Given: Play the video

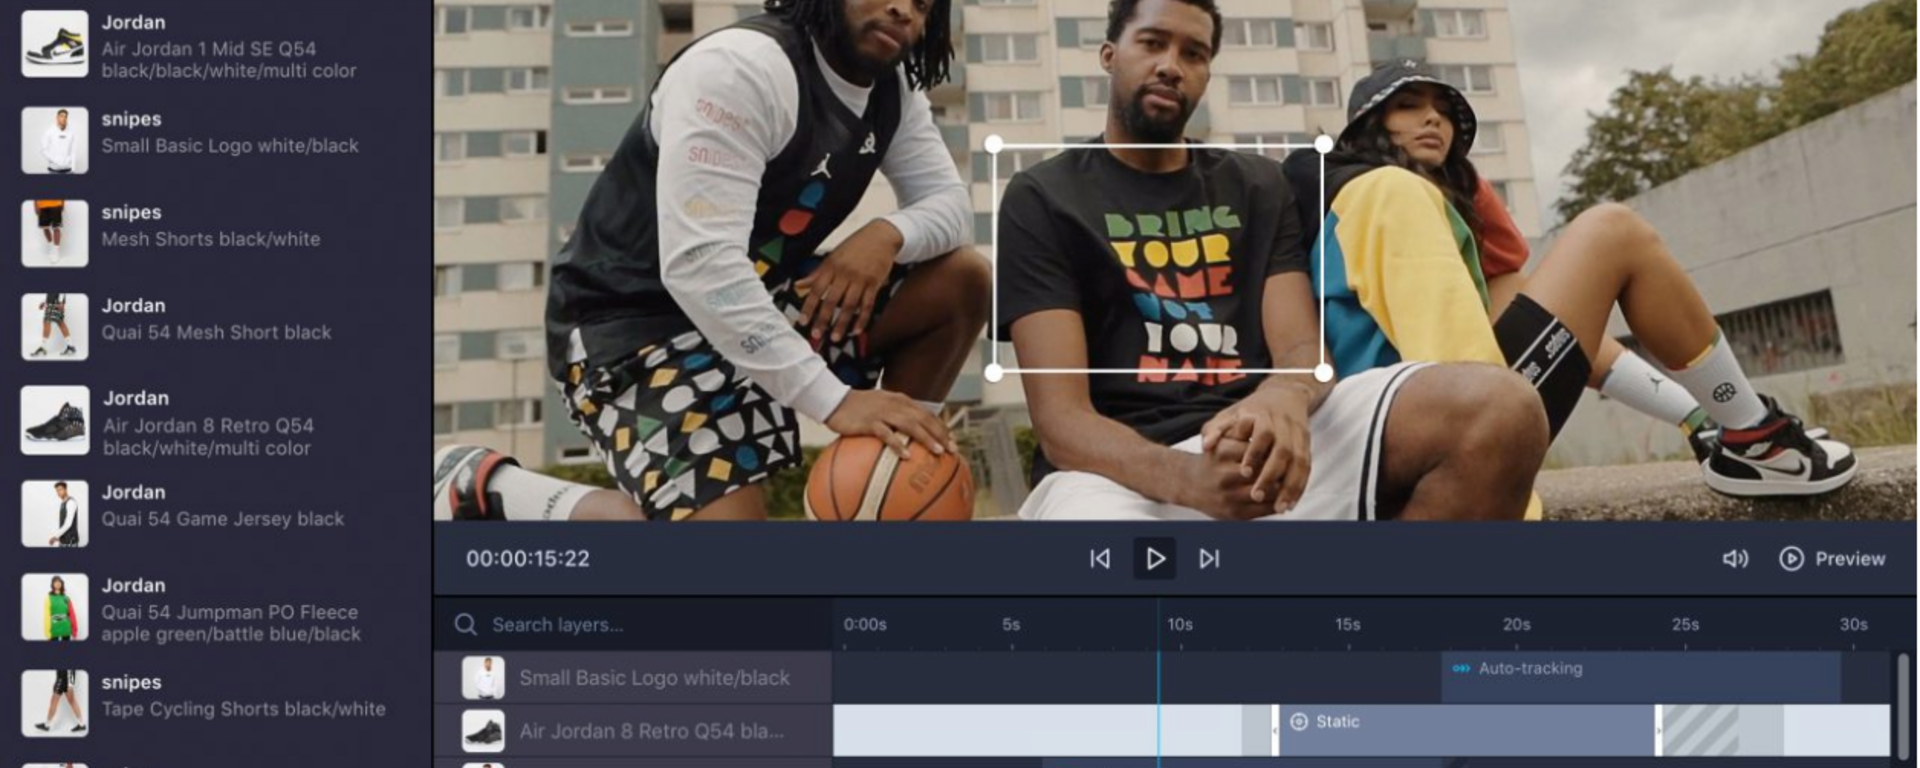Looking at the screenshot, I should pyautogui.click(x=1155, y=559).
